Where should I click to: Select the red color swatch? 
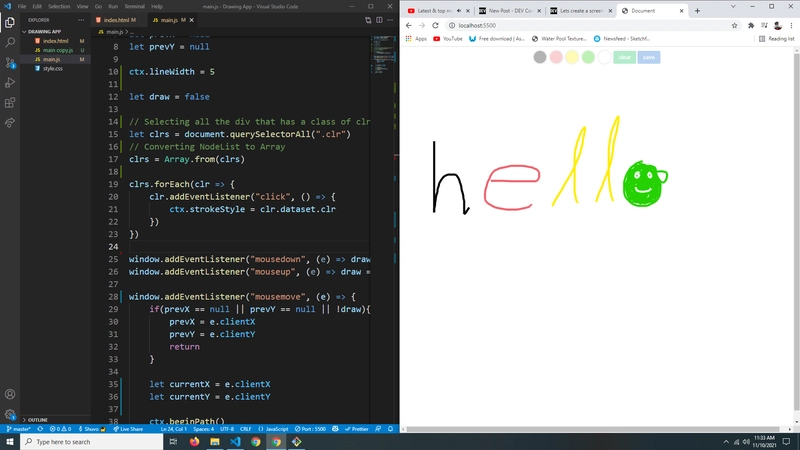pyautogui.click(x=556, y=57)
